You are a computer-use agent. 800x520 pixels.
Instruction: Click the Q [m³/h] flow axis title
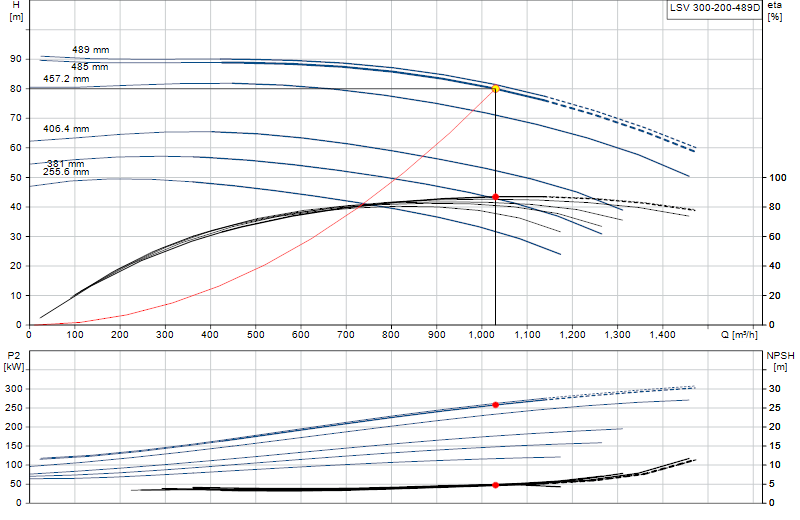point(739,335)
